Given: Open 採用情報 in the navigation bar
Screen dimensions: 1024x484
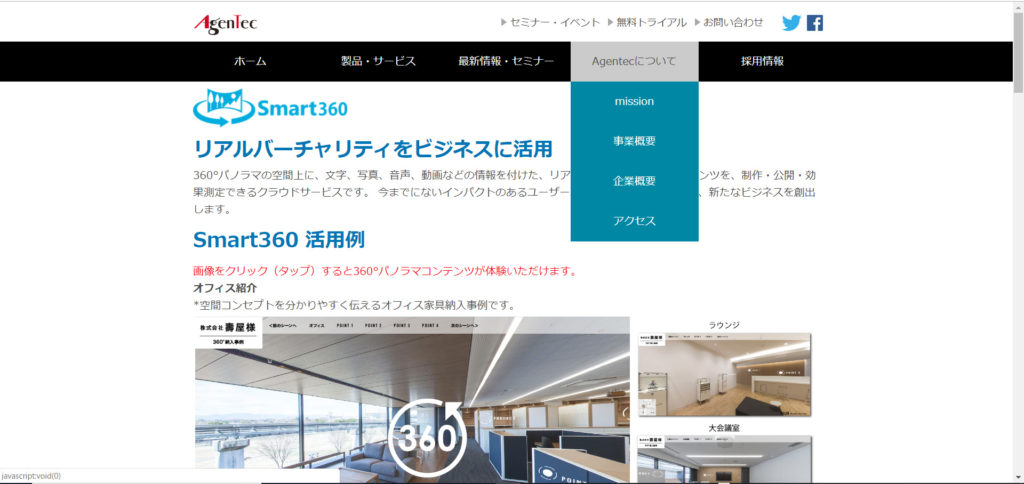Looking at the screenshot, I should point(762,61).
